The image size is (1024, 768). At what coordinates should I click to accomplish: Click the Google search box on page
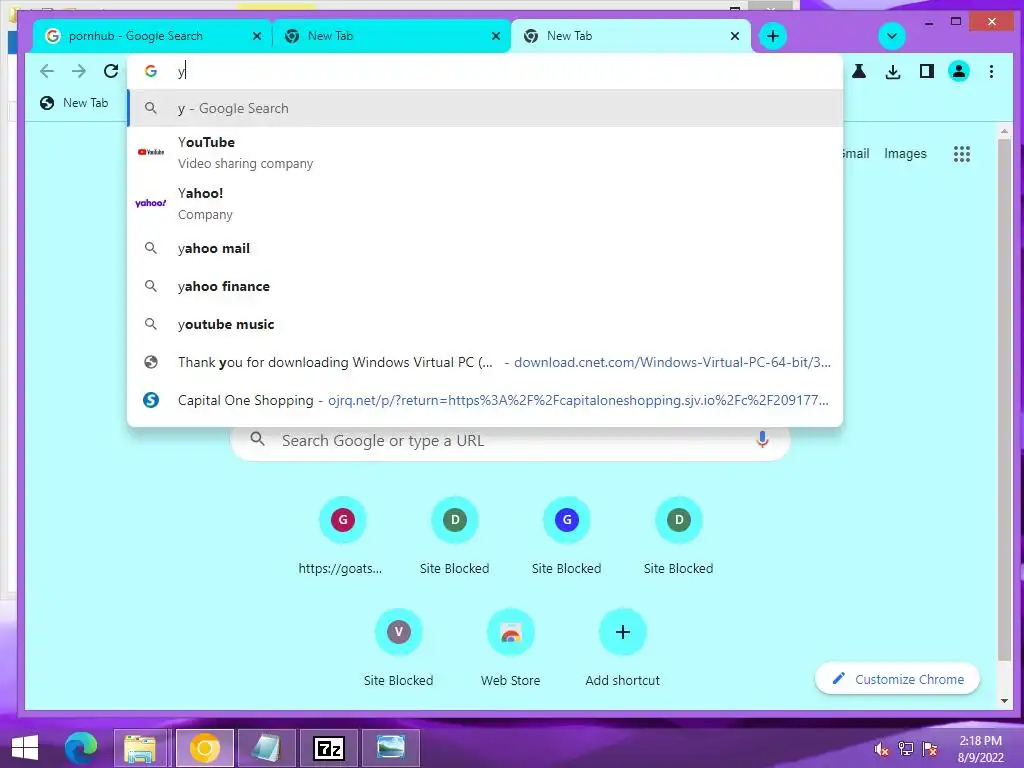click(510, 440)
